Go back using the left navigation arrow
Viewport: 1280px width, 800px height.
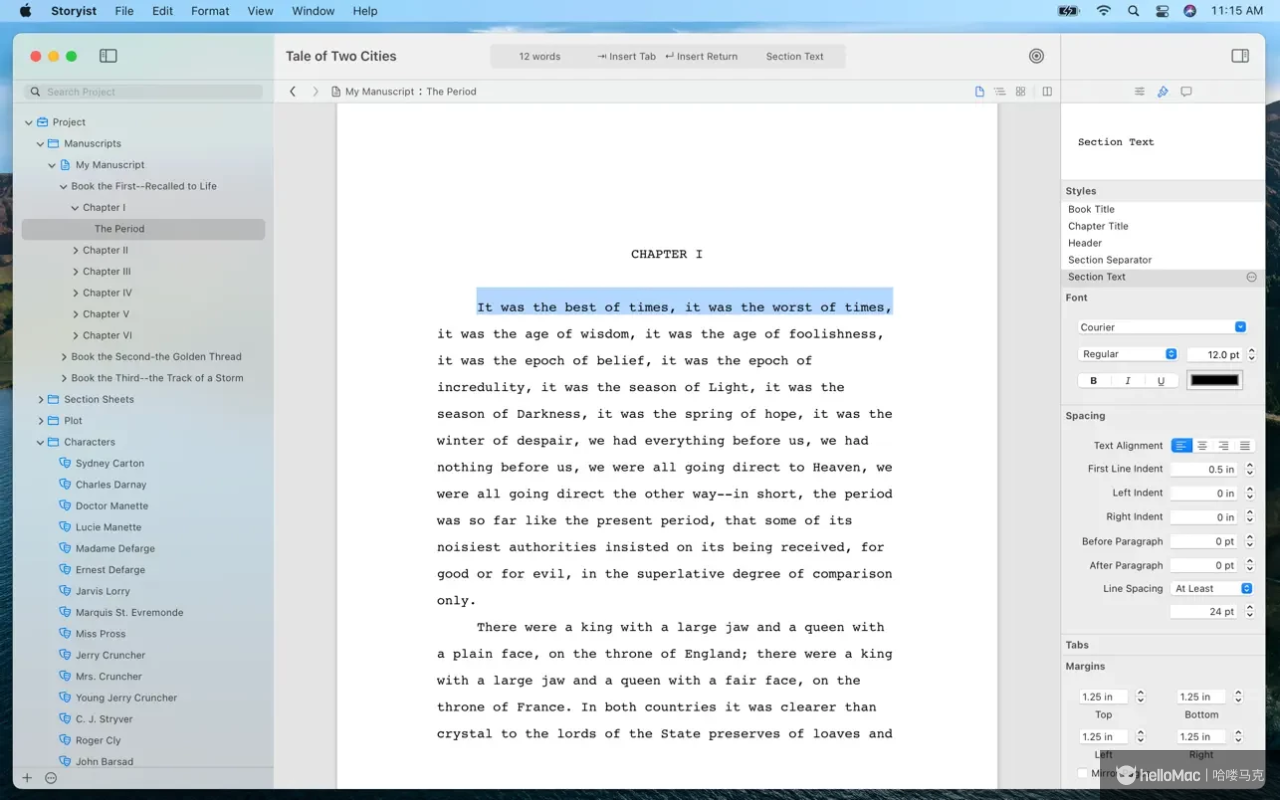(x=293, y=91)
